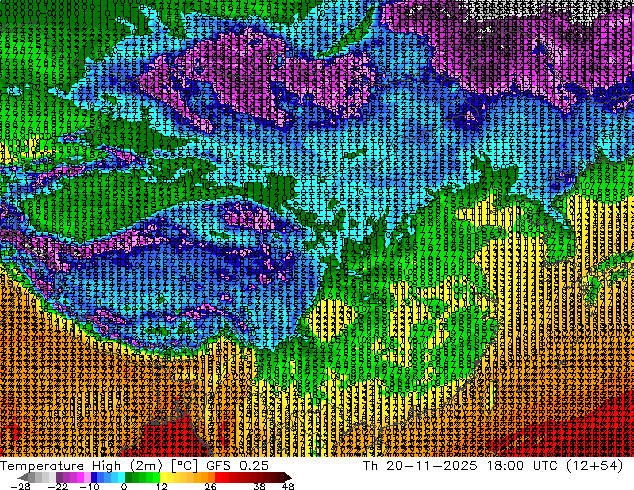This screenshot has height=490, width=634.
Task: Click the '[°C]' unit label
Action: pyautogui.click(x=184, y=466)
